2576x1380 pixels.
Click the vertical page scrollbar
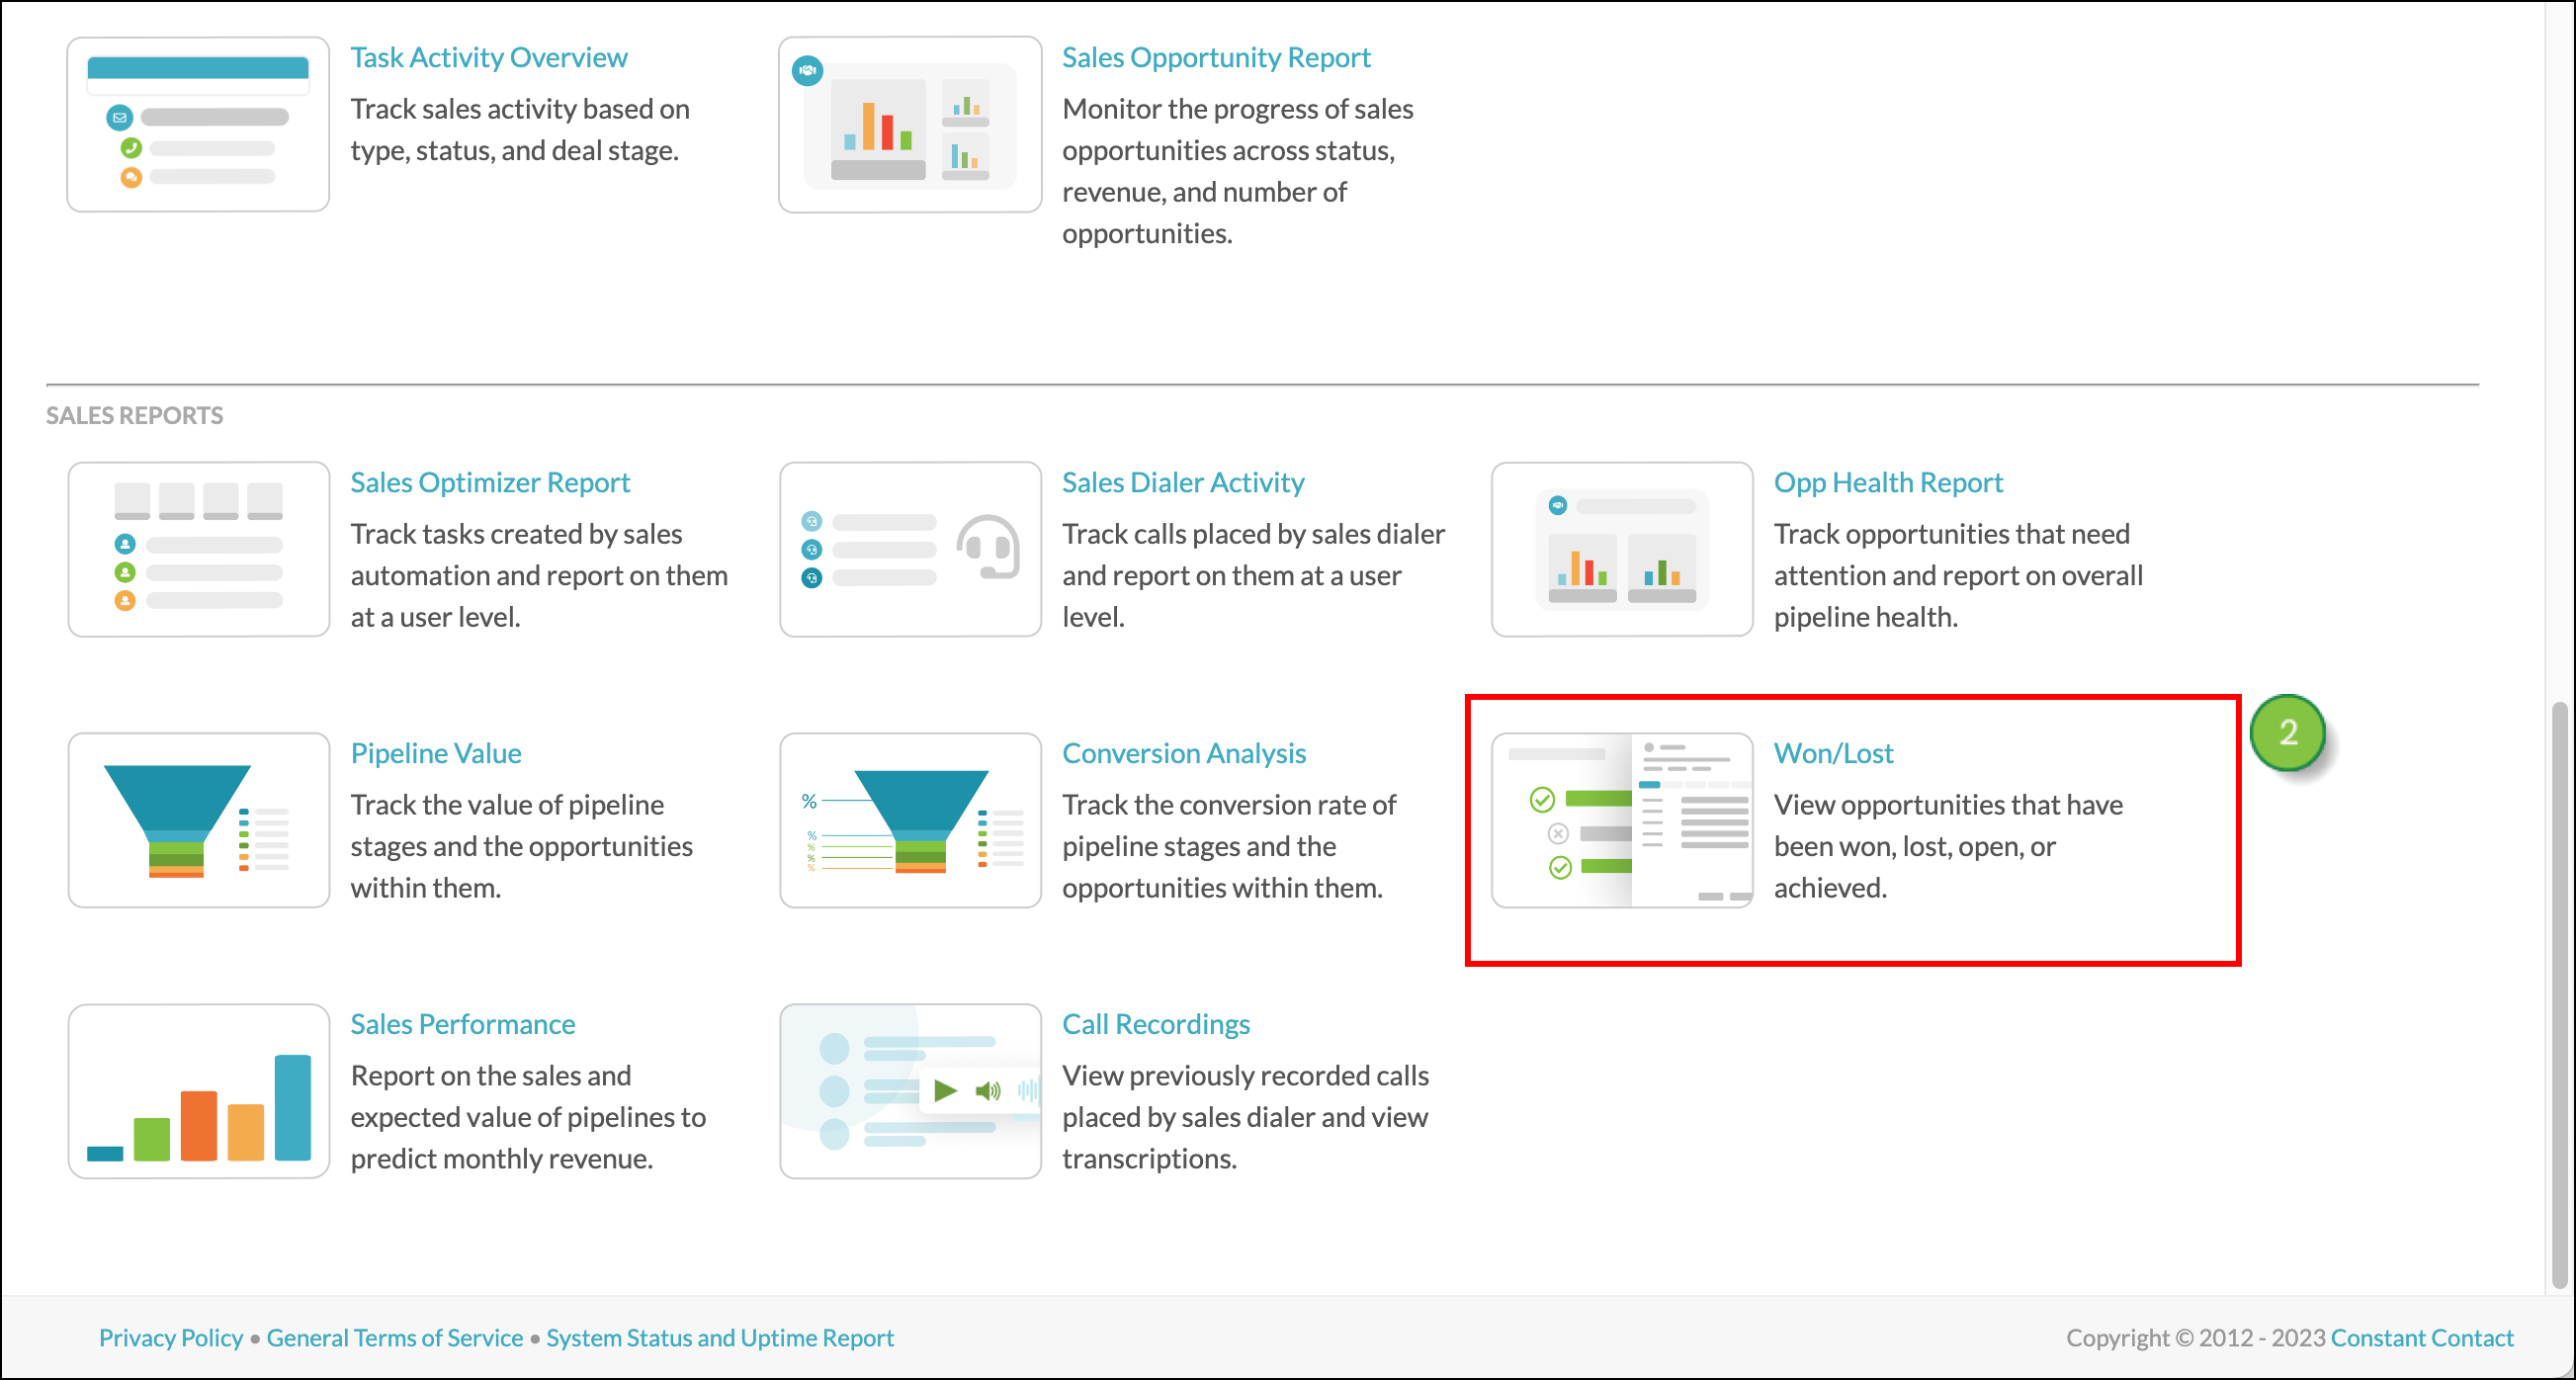click(x=2559, y=995)
